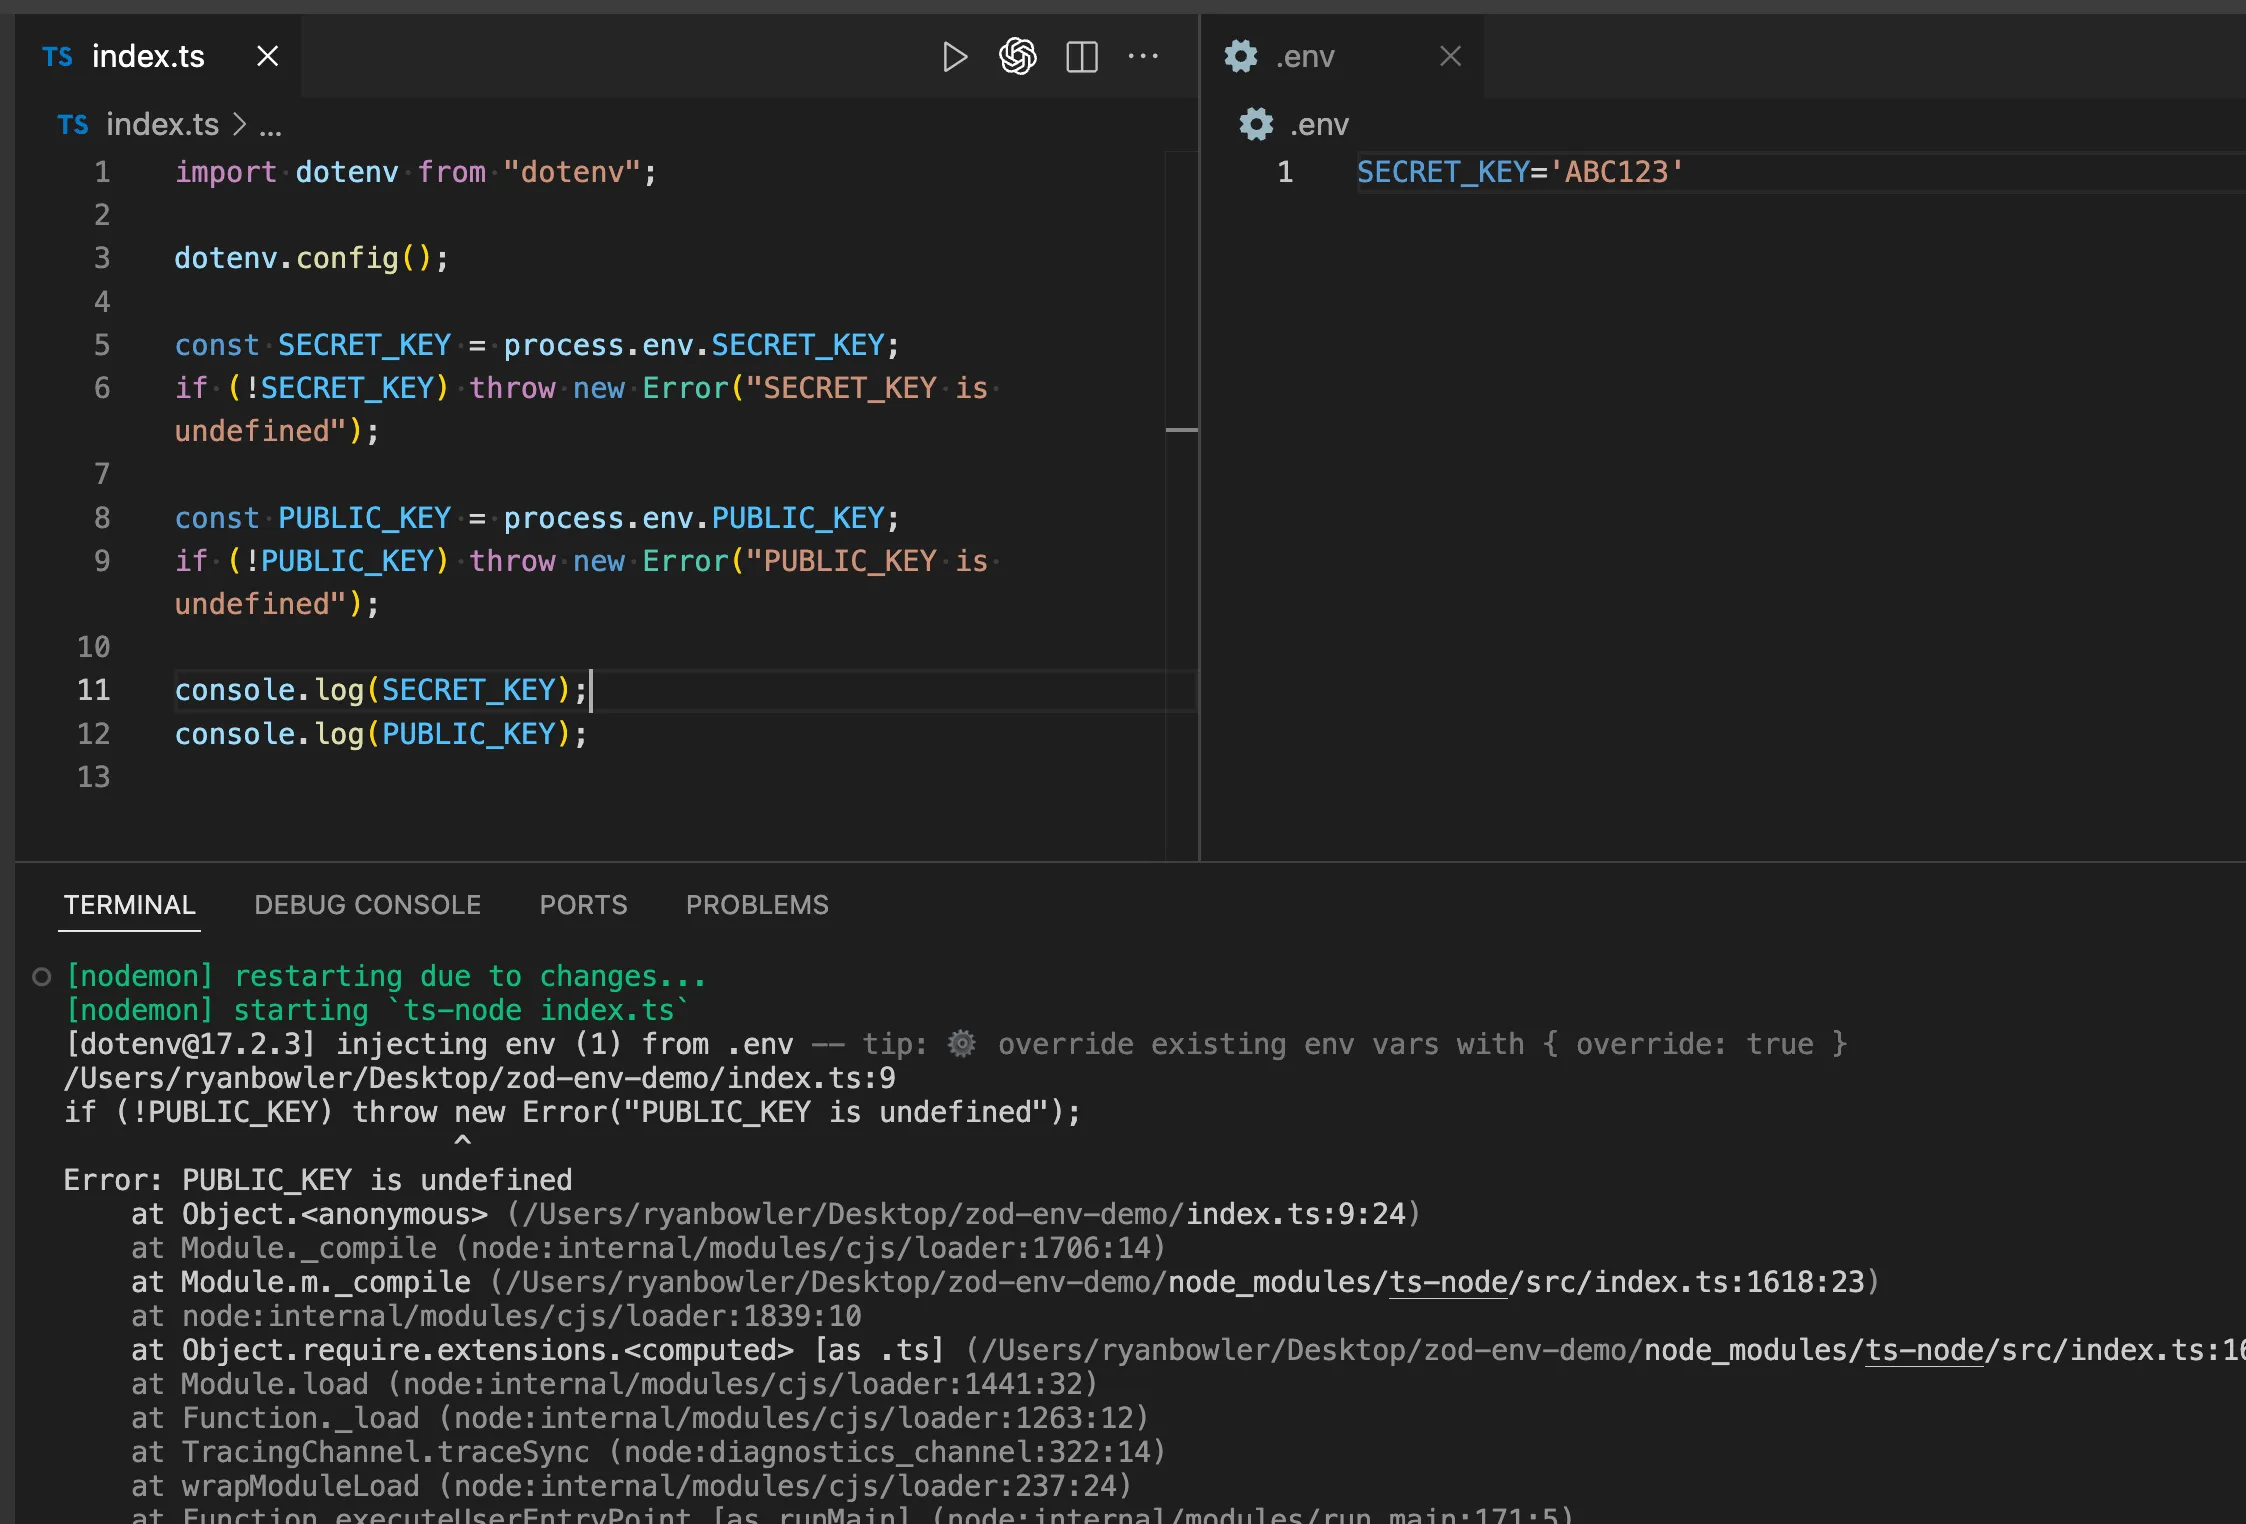
Task: Follow the ts-node link in Module.m._compile line
Action: (1448, 1282)
